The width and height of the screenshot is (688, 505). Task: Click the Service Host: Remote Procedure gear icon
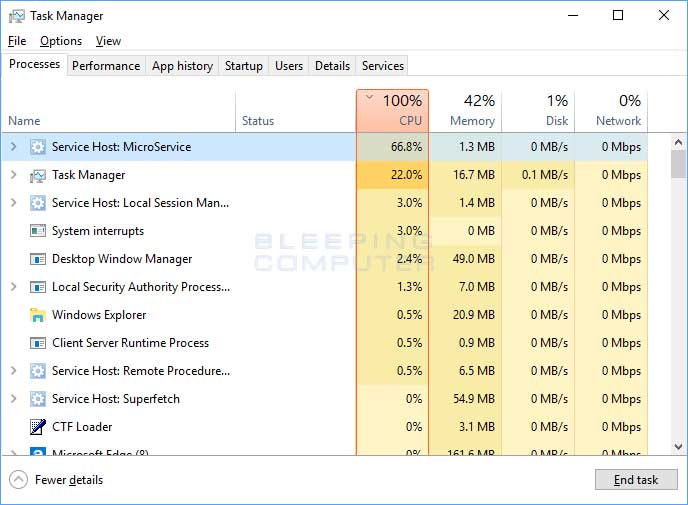[x=38, y=371]
